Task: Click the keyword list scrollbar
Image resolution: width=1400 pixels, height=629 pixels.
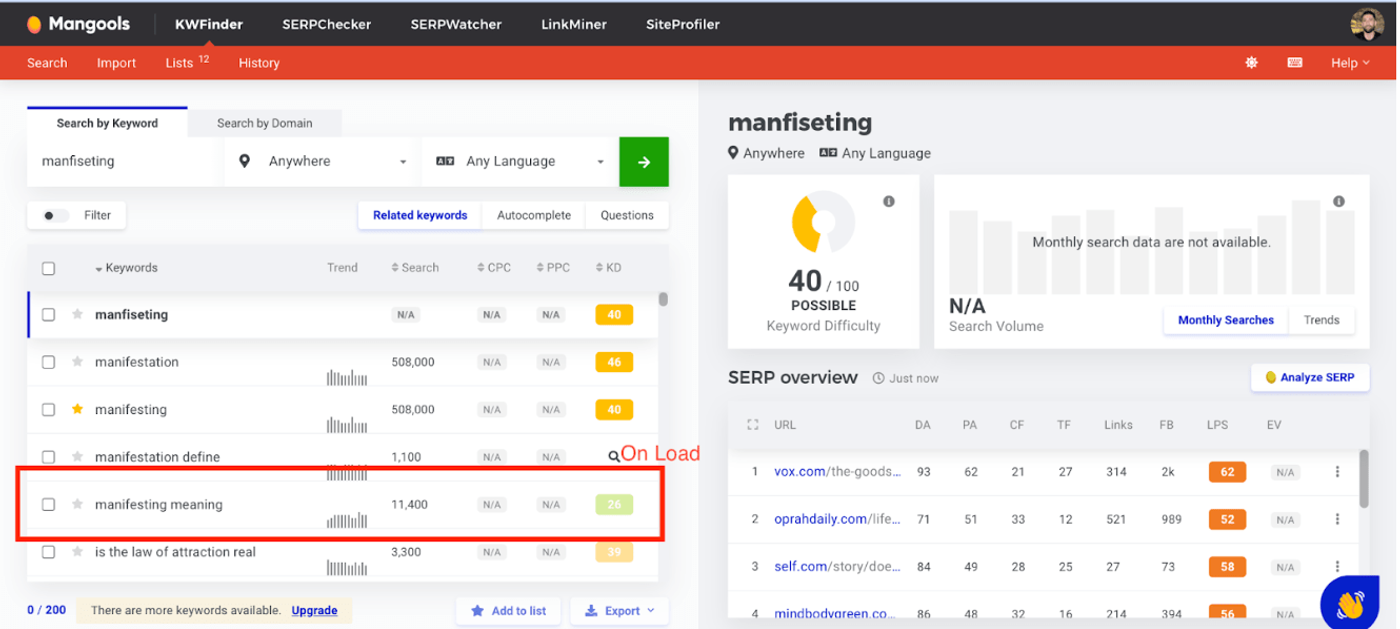Action: [x=663, y=299]
